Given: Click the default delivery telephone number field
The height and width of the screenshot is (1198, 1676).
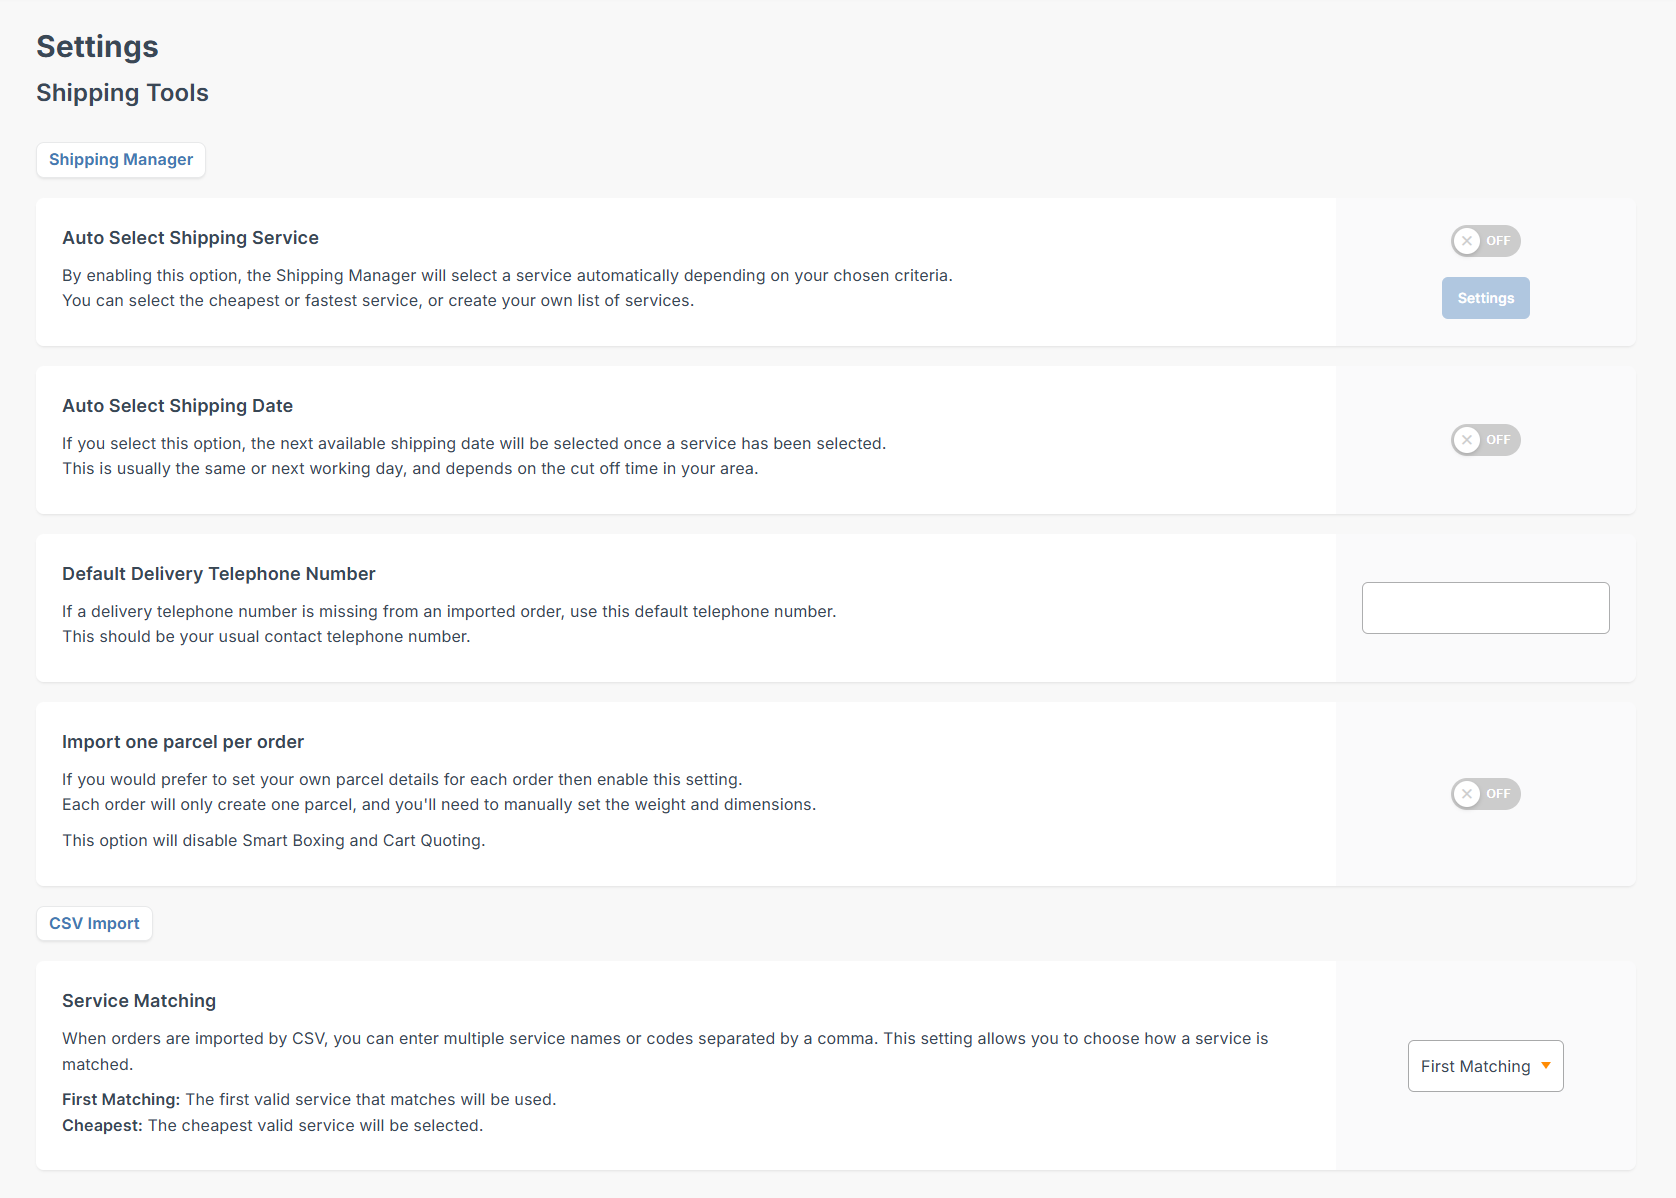Looking at the screenshot, I should click(x=1485, y=607).
